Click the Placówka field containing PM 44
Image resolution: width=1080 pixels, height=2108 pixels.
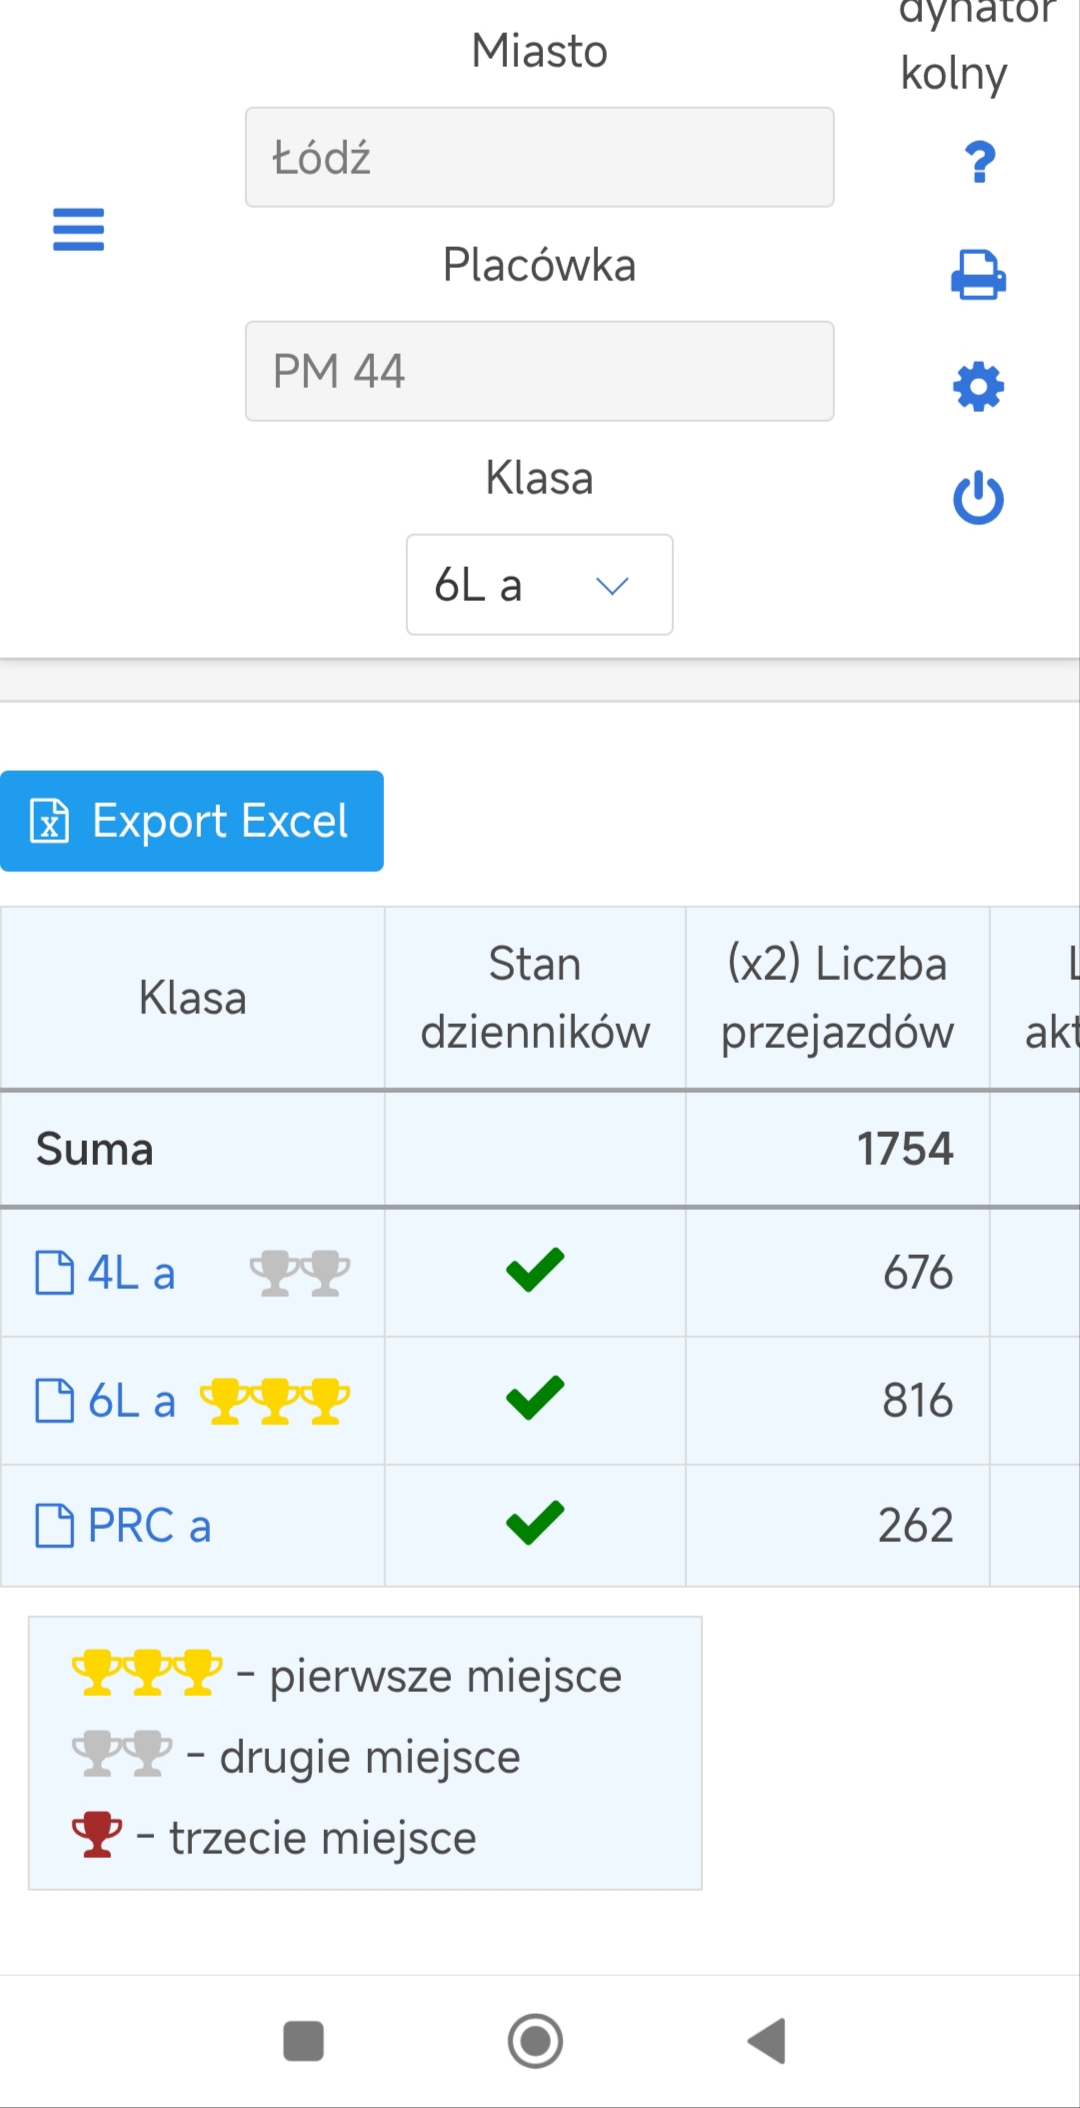click(539, 371)
